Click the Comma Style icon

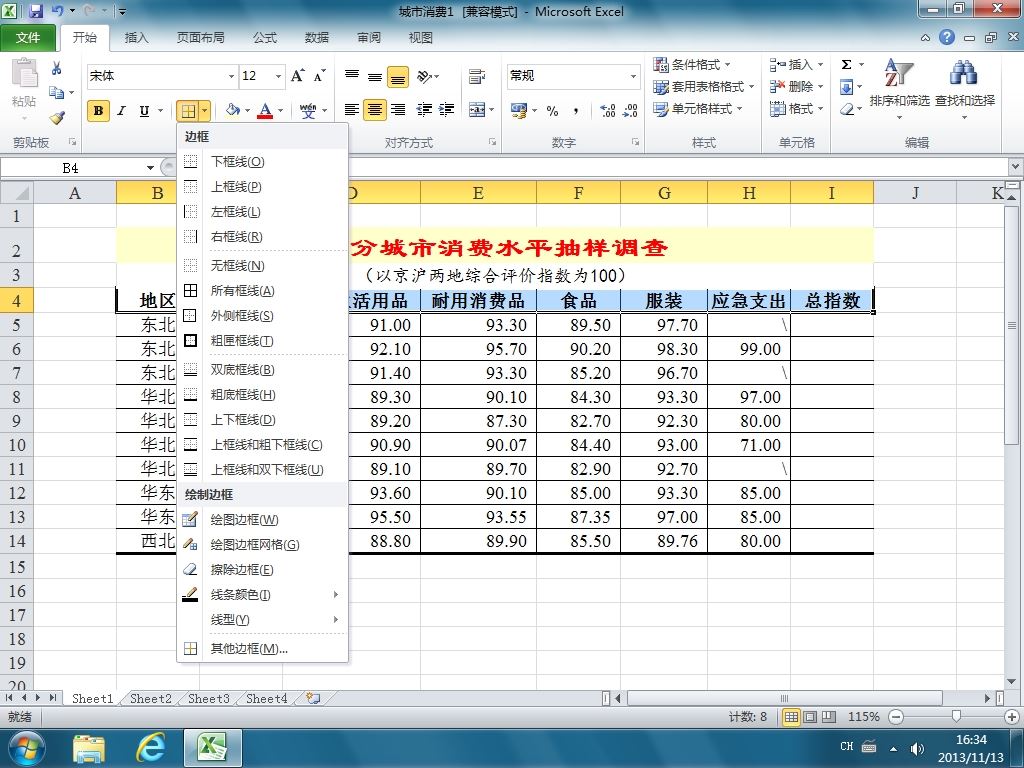[x=575, y=110]
